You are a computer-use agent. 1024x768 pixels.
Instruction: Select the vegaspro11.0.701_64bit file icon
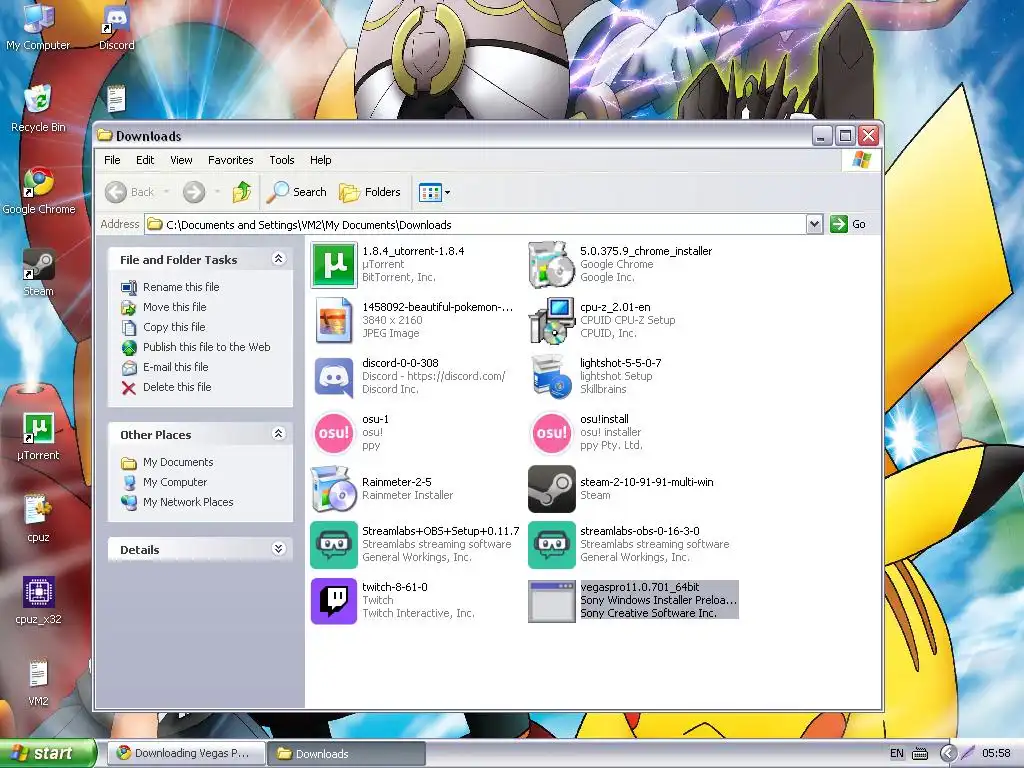pos(551,601)
